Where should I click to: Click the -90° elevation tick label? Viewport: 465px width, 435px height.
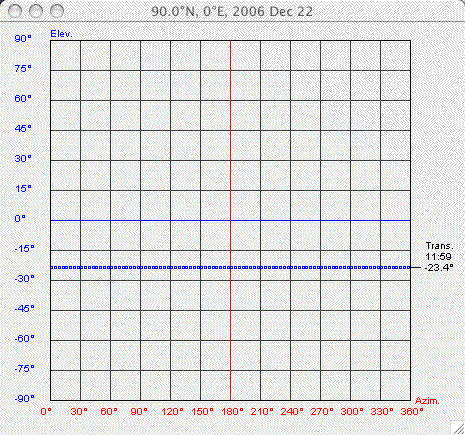coord(25,398)
